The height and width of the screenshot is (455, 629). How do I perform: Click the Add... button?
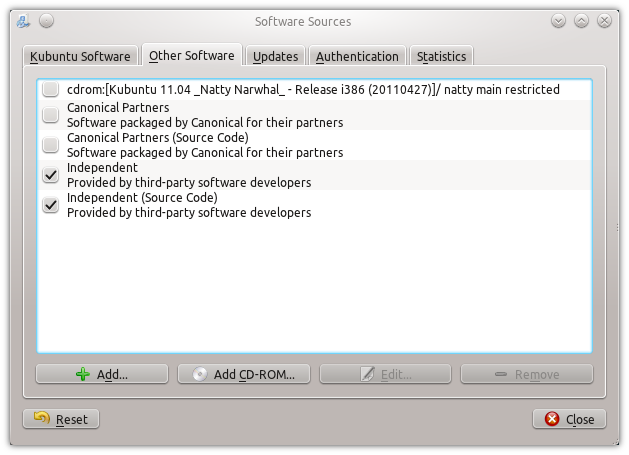[102, 374]
